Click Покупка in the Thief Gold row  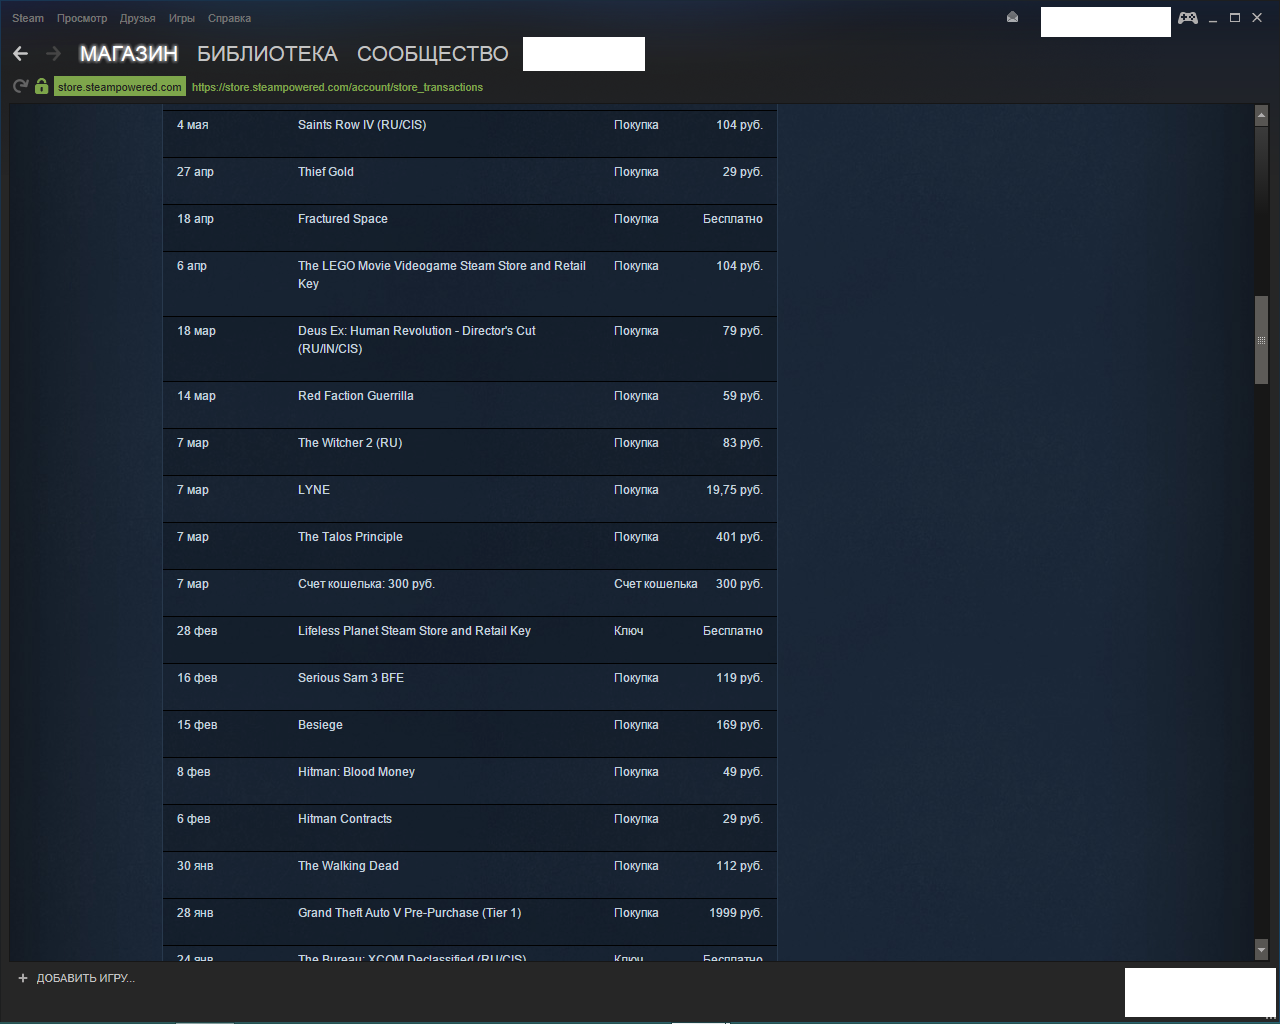point(636,172)
